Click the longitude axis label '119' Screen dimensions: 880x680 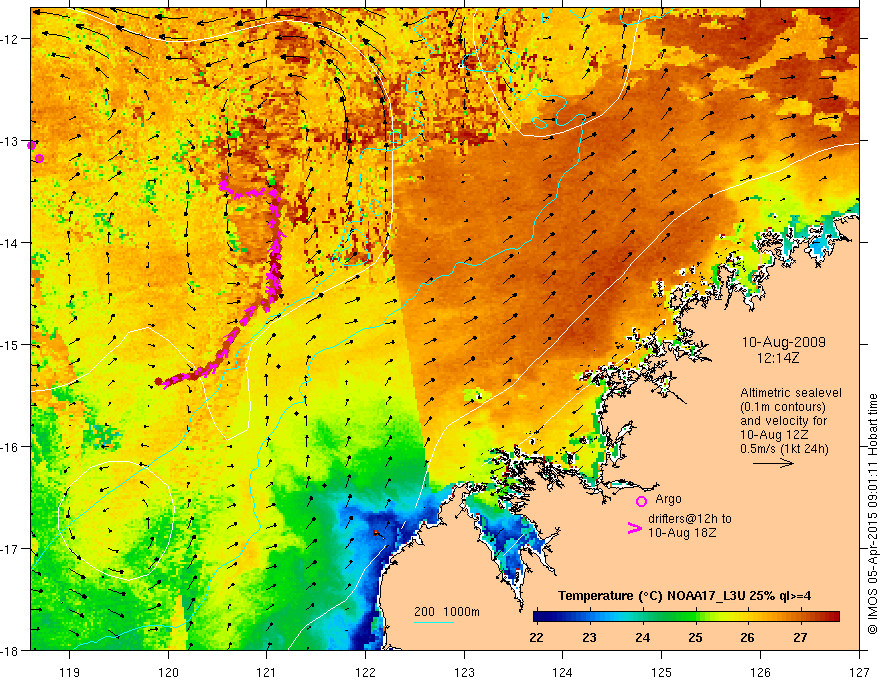[70, 672]
